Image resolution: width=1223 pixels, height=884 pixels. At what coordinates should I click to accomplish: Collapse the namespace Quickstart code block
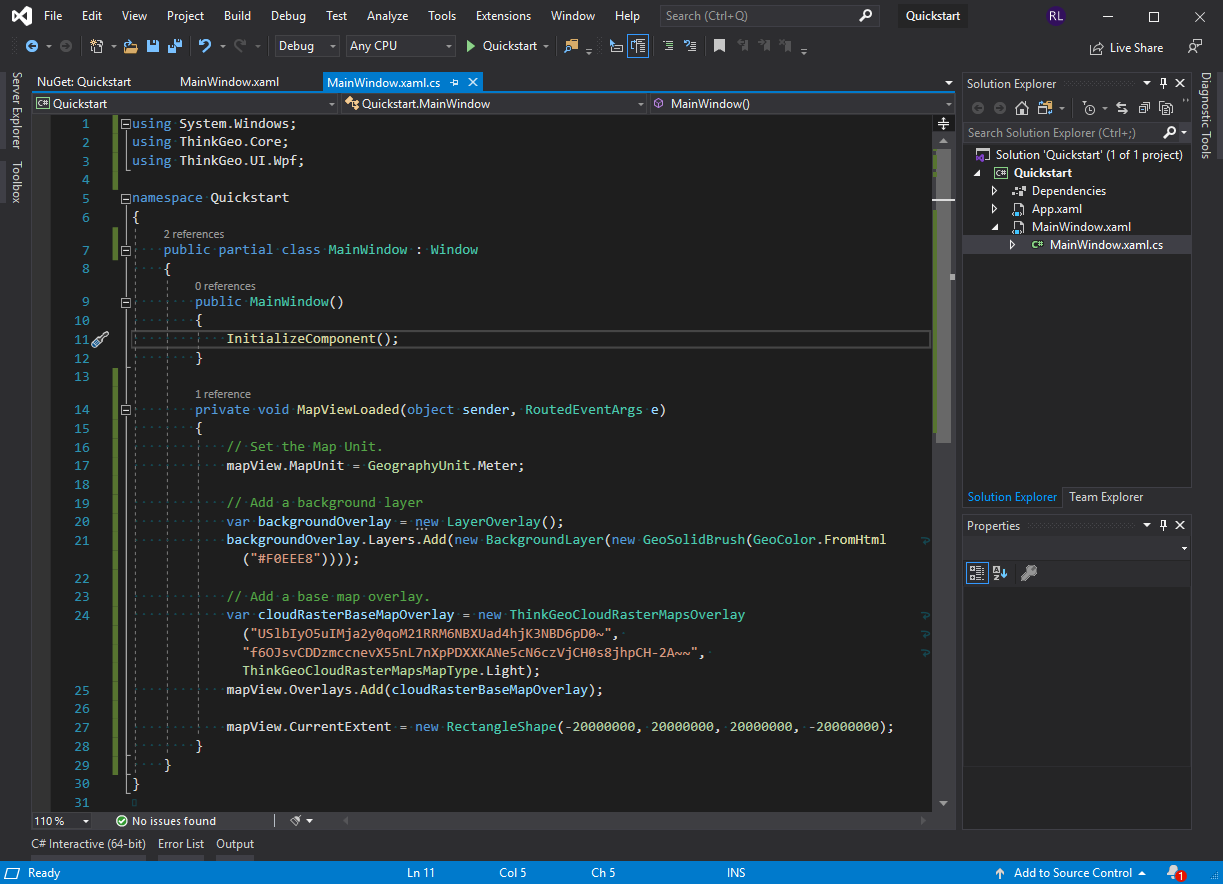(125, 198)
